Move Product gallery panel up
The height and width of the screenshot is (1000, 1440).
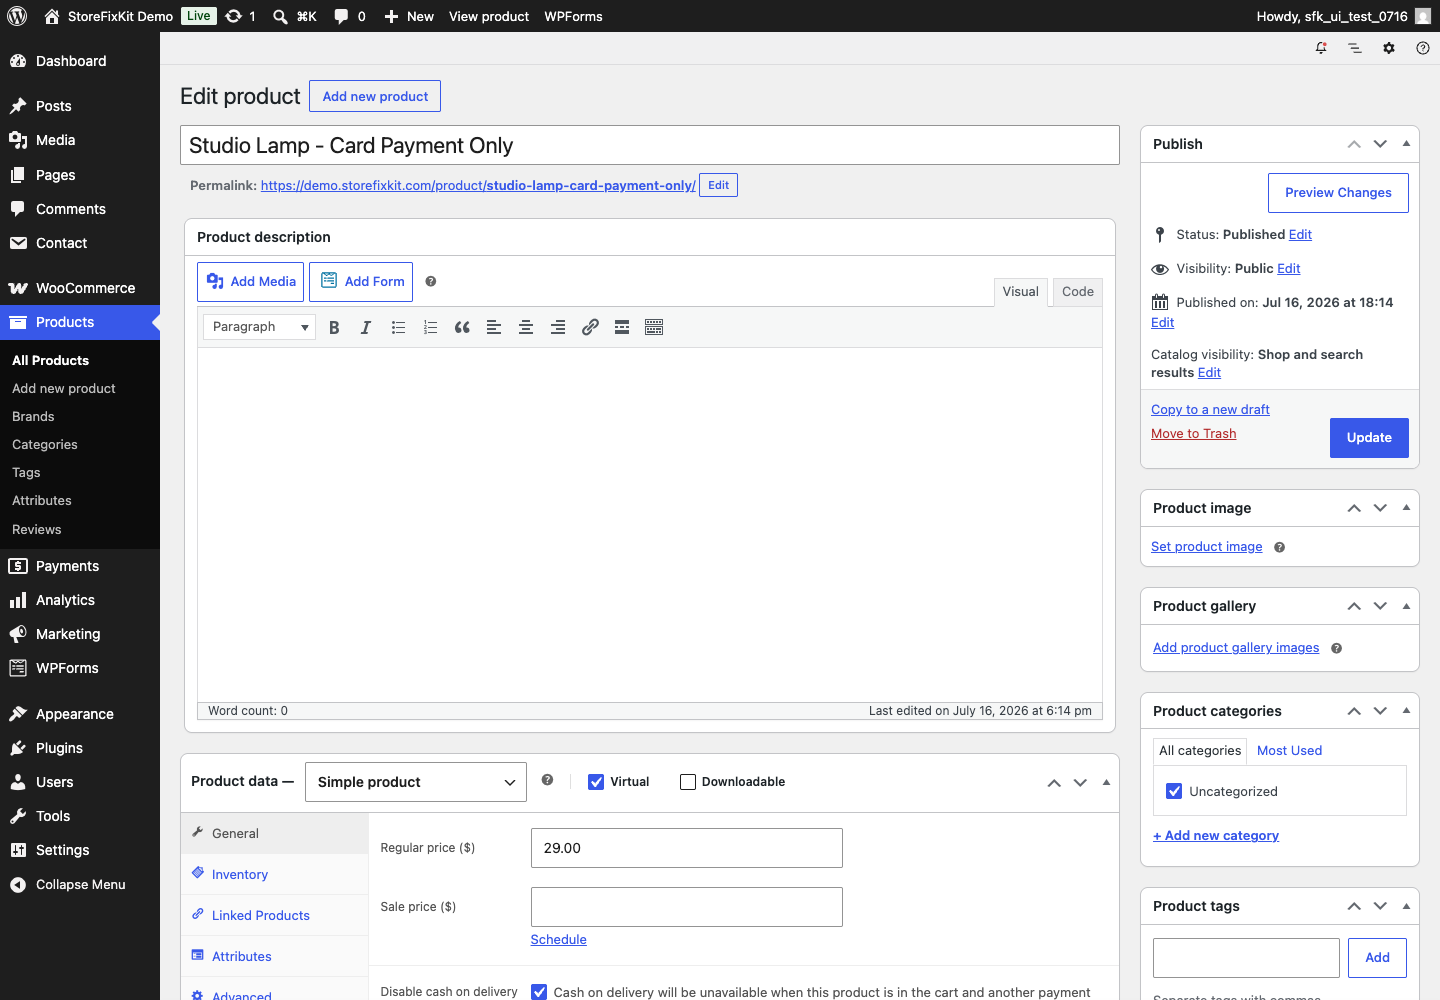coord(1354,606)
